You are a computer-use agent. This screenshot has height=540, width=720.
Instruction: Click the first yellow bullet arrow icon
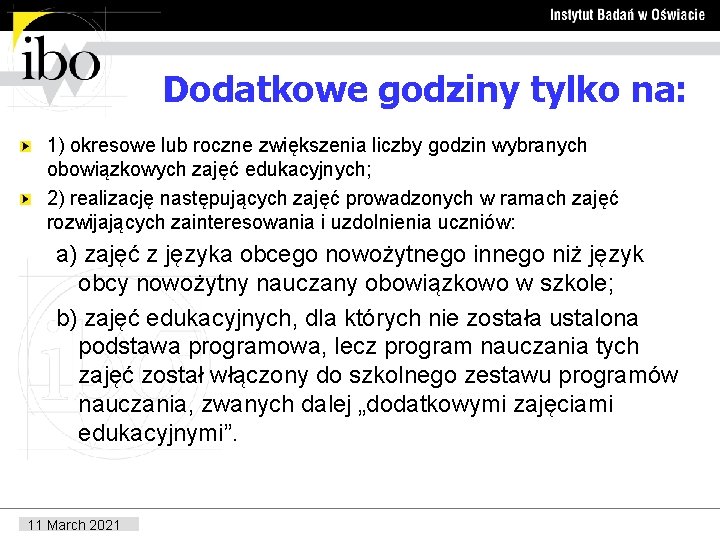click(x=25, y=147)
